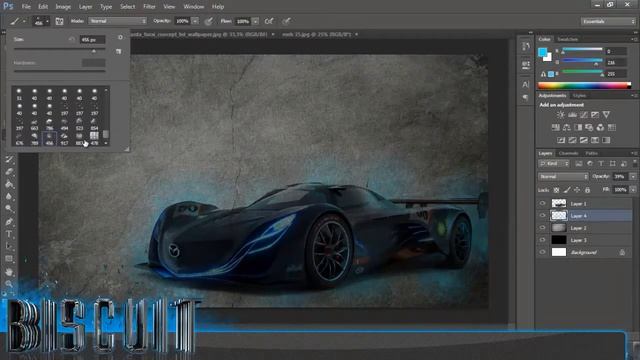Toggle lock transparent pixels
Screen dimensions: 640x360
[x=556, y=190]
